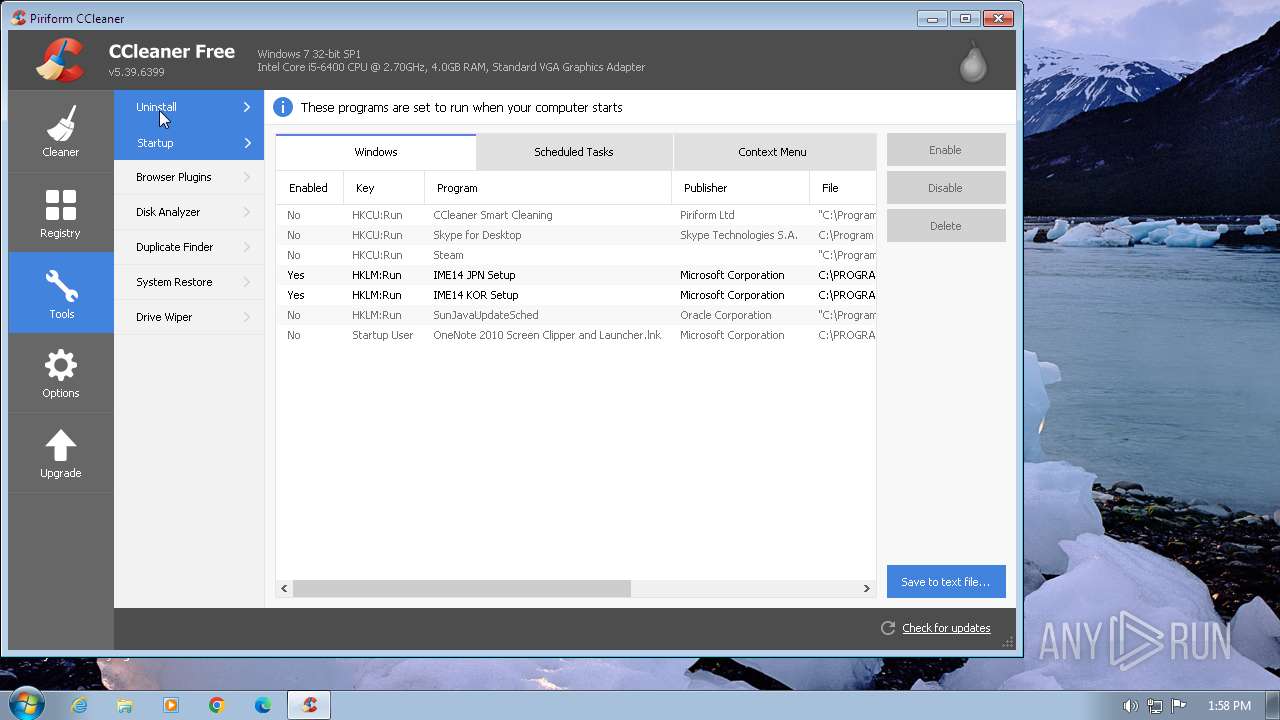Click chevron next to Uninstall

pyautogui.click(x=247, y=107)
